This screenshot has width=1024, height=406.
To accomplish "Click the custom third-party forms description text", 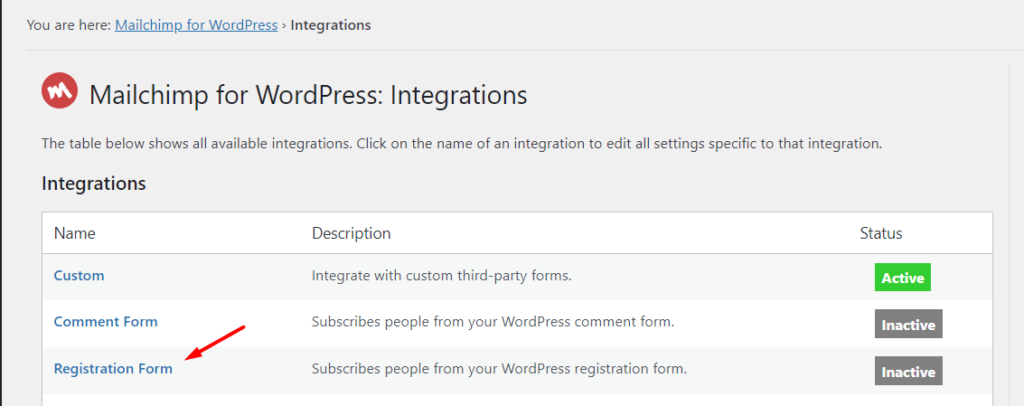I will pyautogui.click(x=441, y=275).
